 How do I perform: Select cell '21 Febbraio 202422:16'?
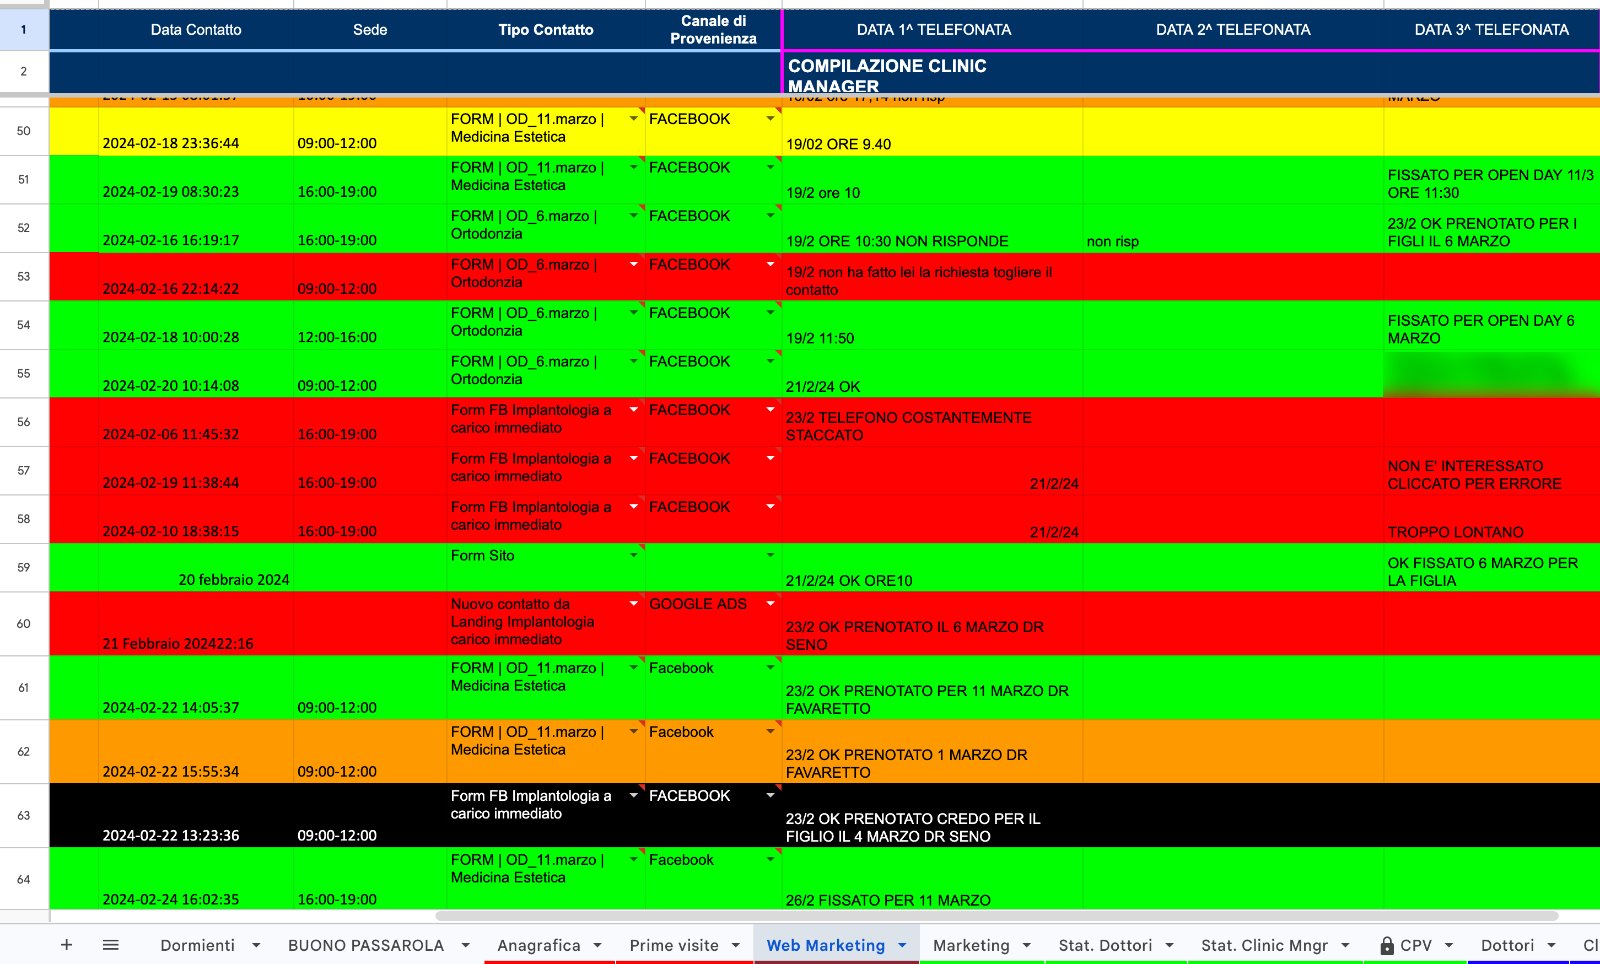[x=196, y=624]
